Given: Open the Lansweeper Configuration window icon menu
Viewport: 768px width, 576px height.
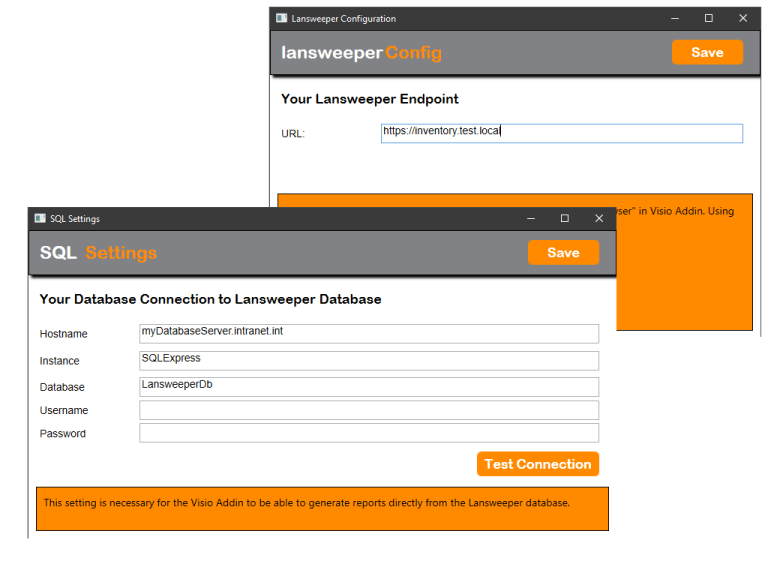Looking at the screenshot, I should tap(282, 18).
